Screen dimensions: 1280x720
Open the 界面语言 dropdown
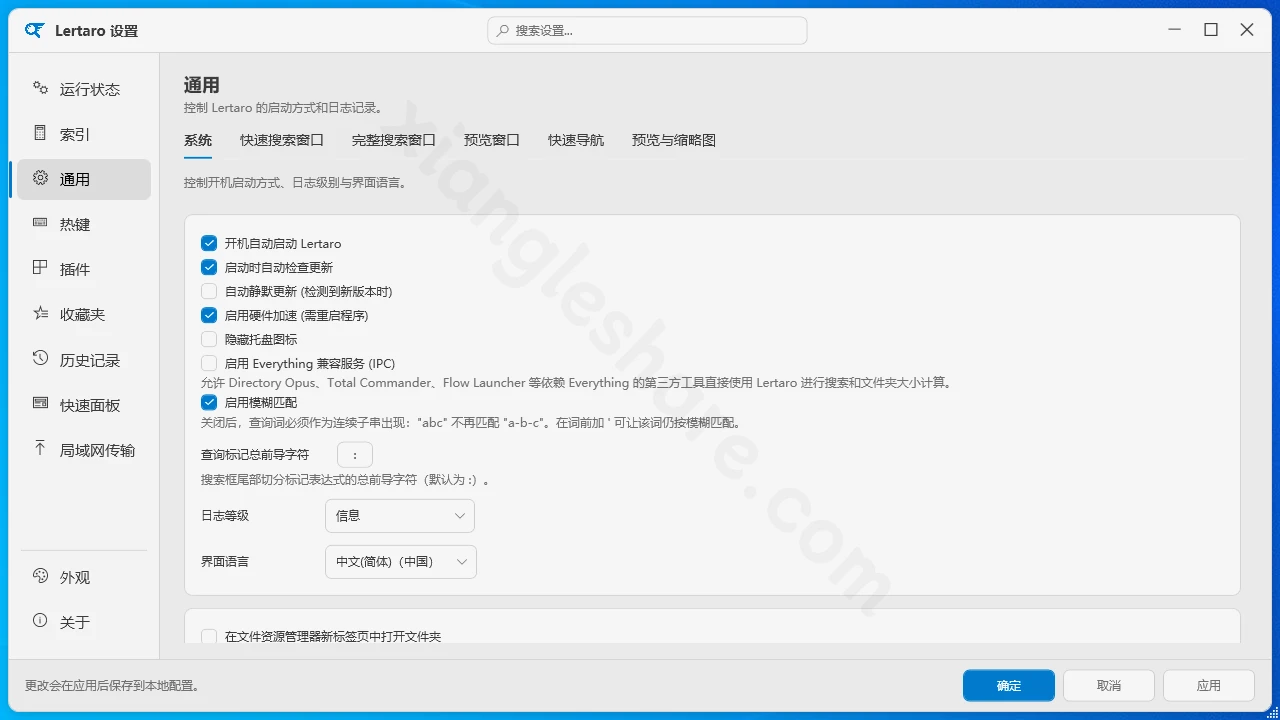[401, 562]
